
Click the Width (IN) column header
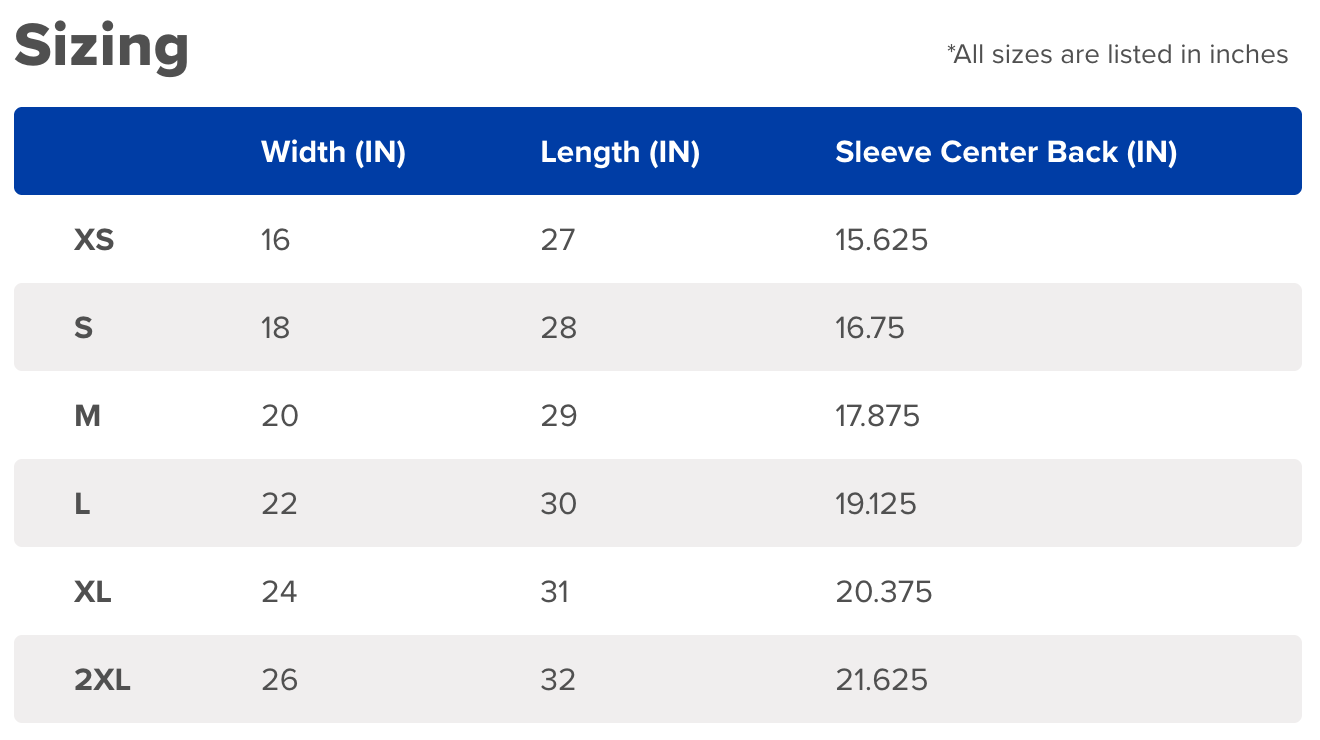(x=333, y=152)
